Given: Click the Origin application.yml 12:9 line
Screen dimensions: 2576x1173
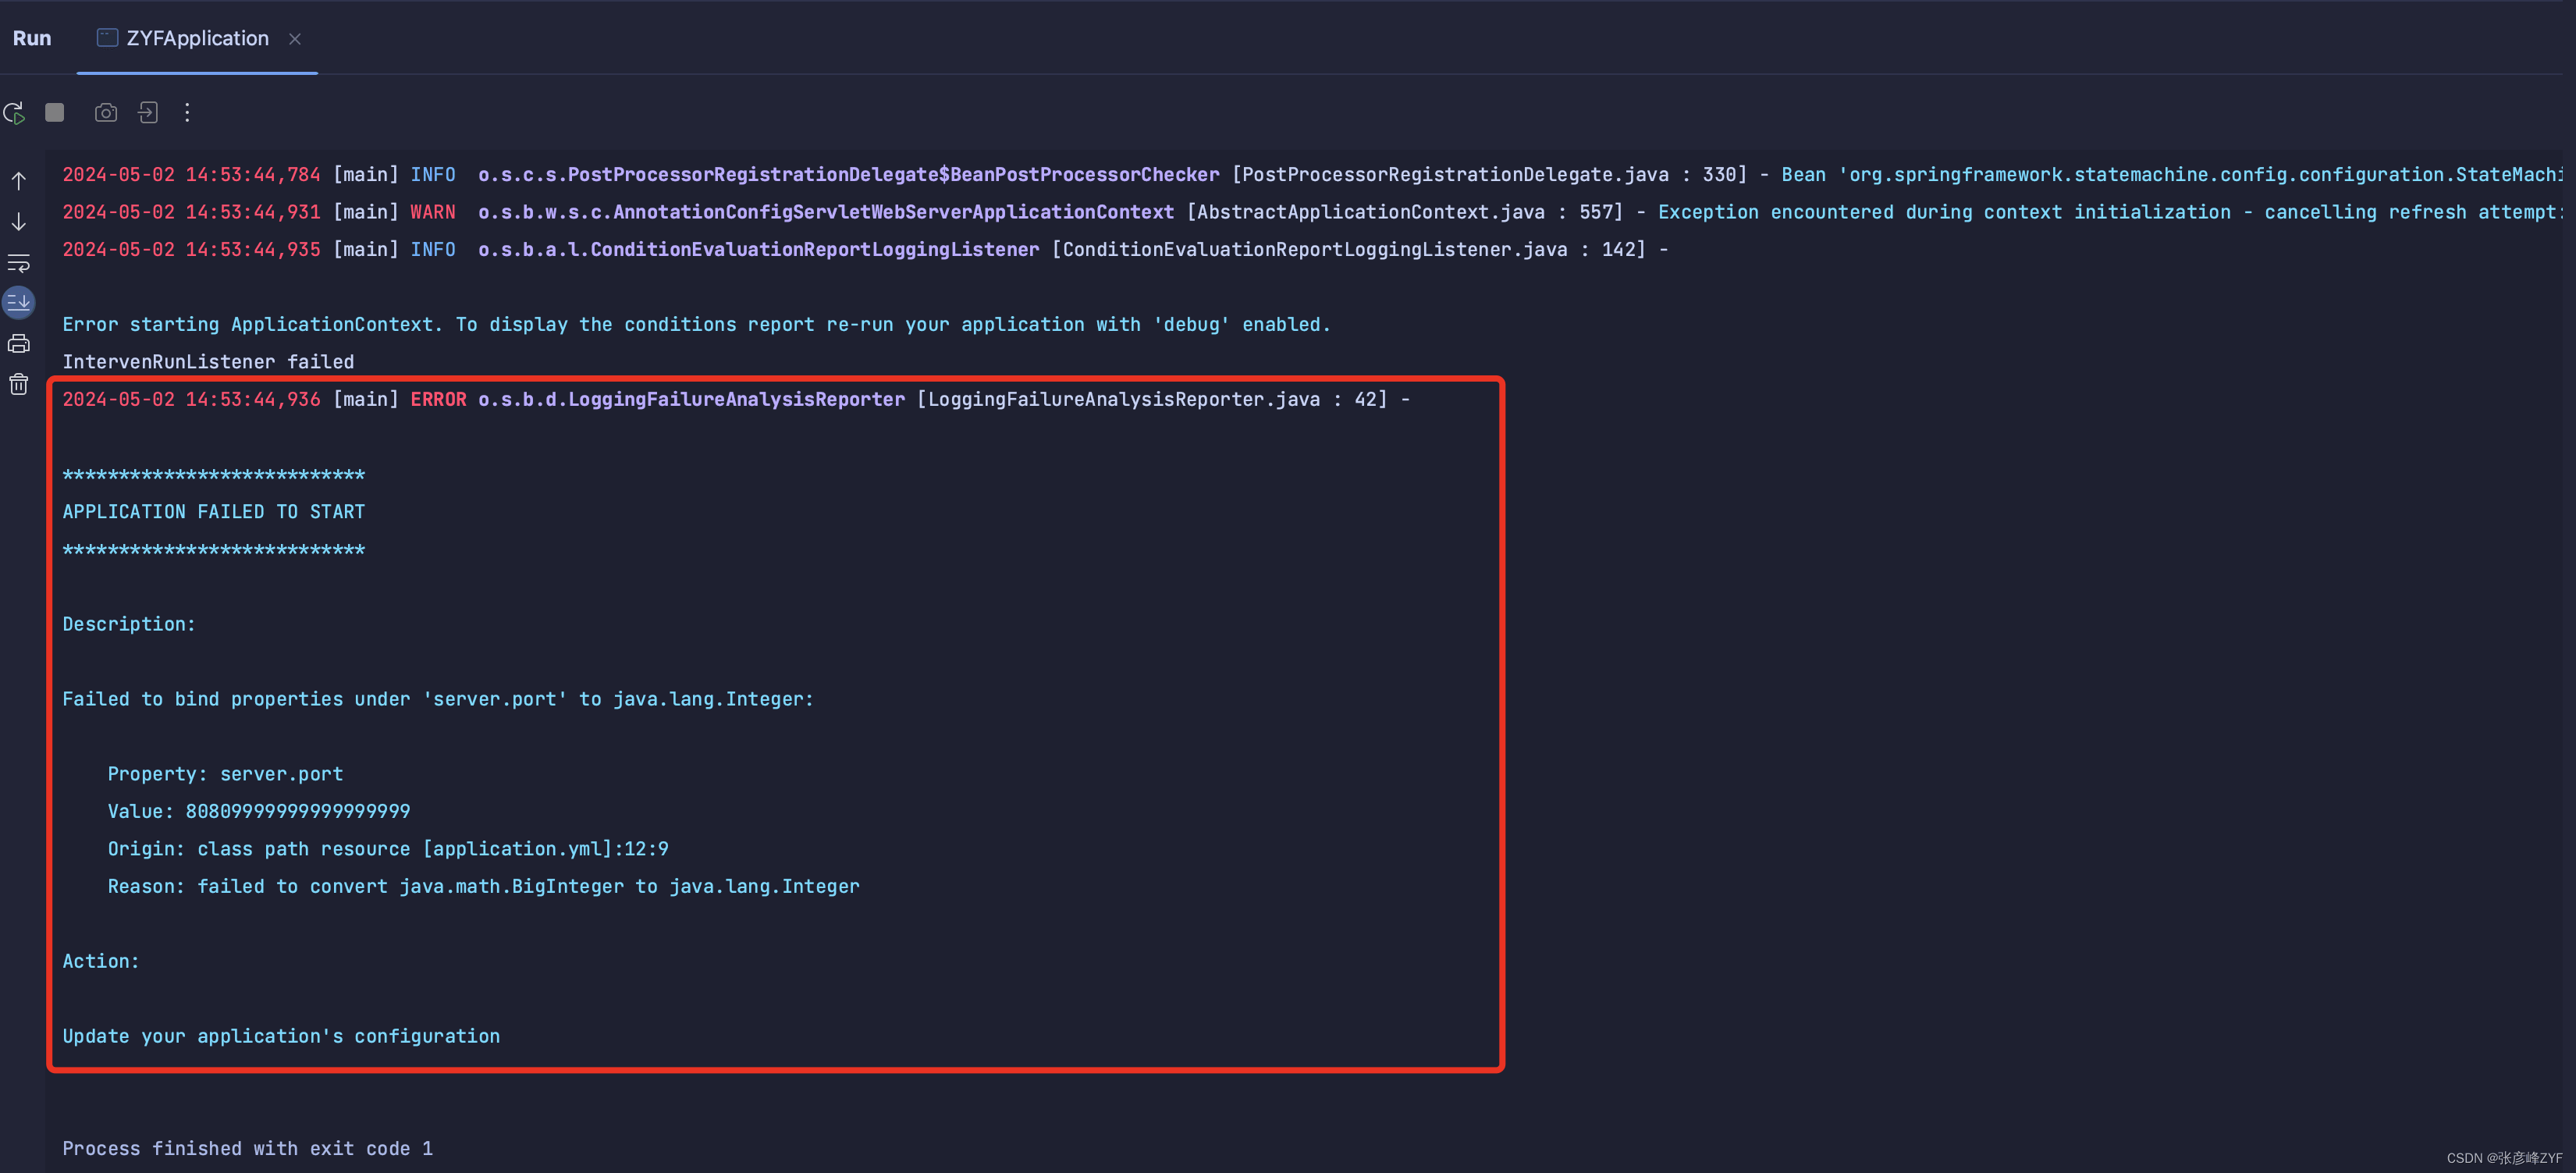Looking at the screenshot, I should pos(388,849).
